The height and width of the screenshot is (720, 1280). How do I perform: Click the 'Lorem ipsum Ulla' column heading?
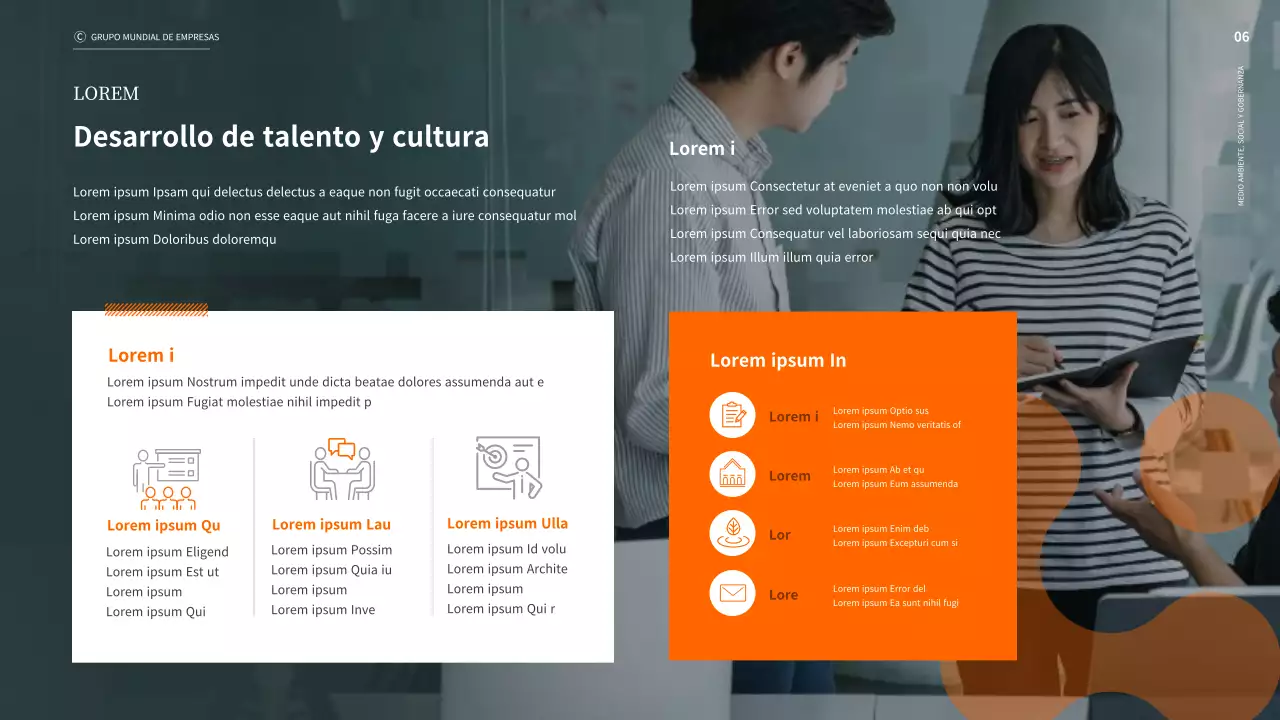507,523
